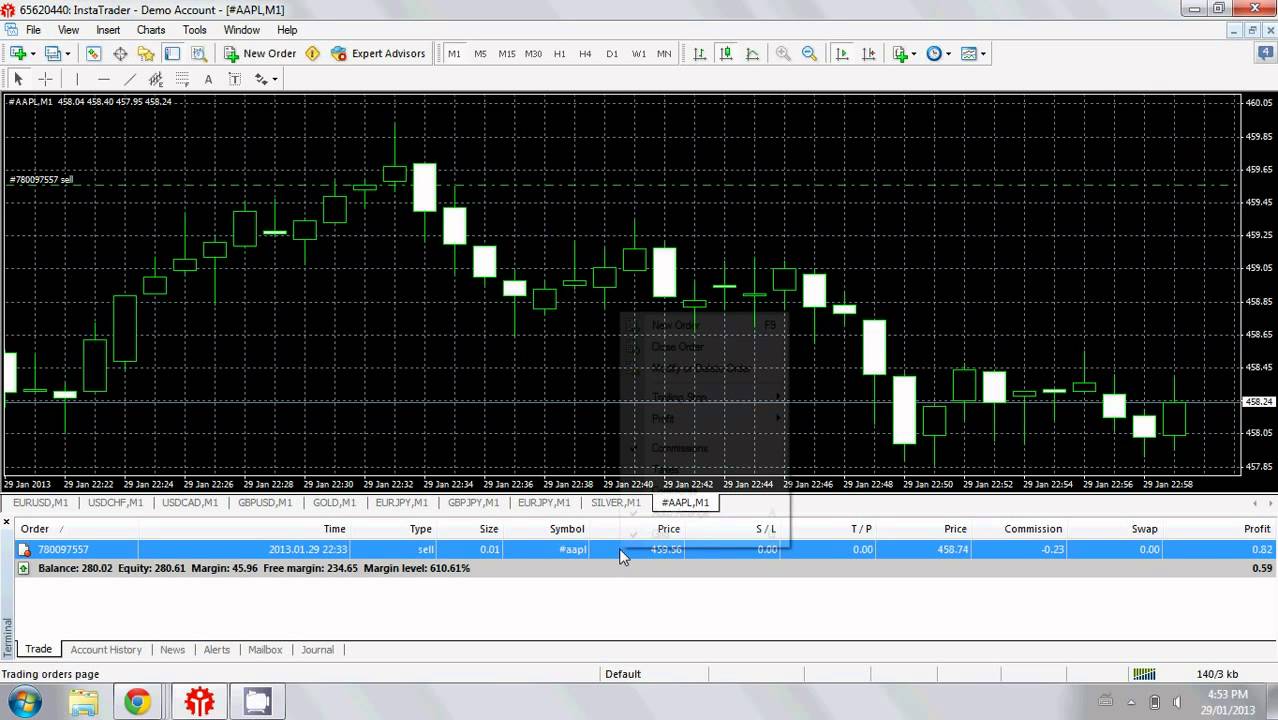Switch the chart to Bar Chart view
Viewport: 1278px width, 720px height.
click(x=700, y=54)
